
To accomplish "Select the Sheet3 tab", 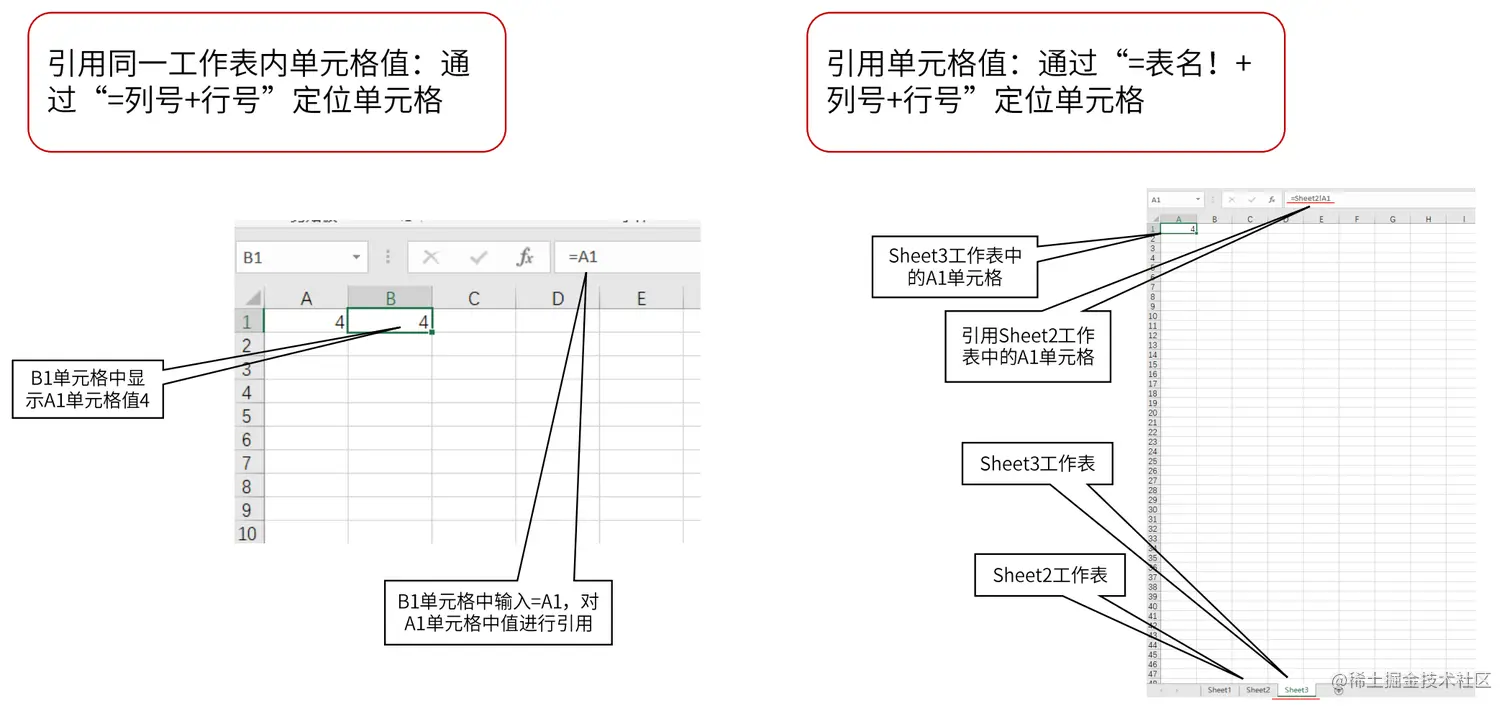I will pos(1296,689).
